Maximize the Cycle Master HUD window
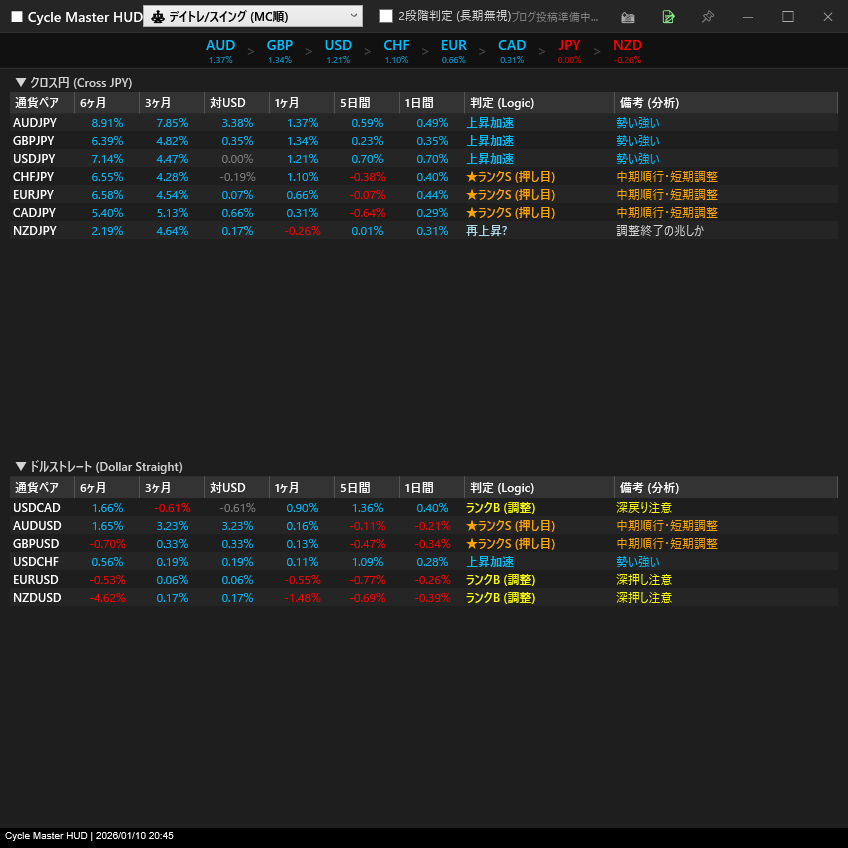The image size is (848, 848). click(x=788, y=17)
